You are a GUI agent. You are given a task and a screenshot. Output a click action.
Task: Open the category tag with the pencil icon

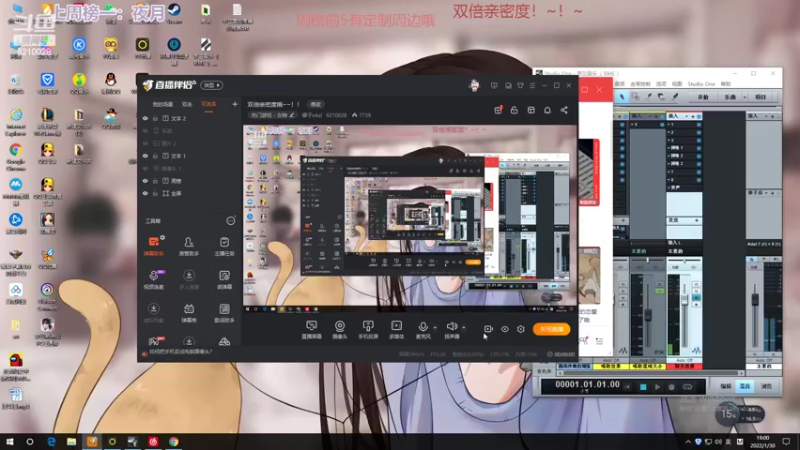click(272, 115)
